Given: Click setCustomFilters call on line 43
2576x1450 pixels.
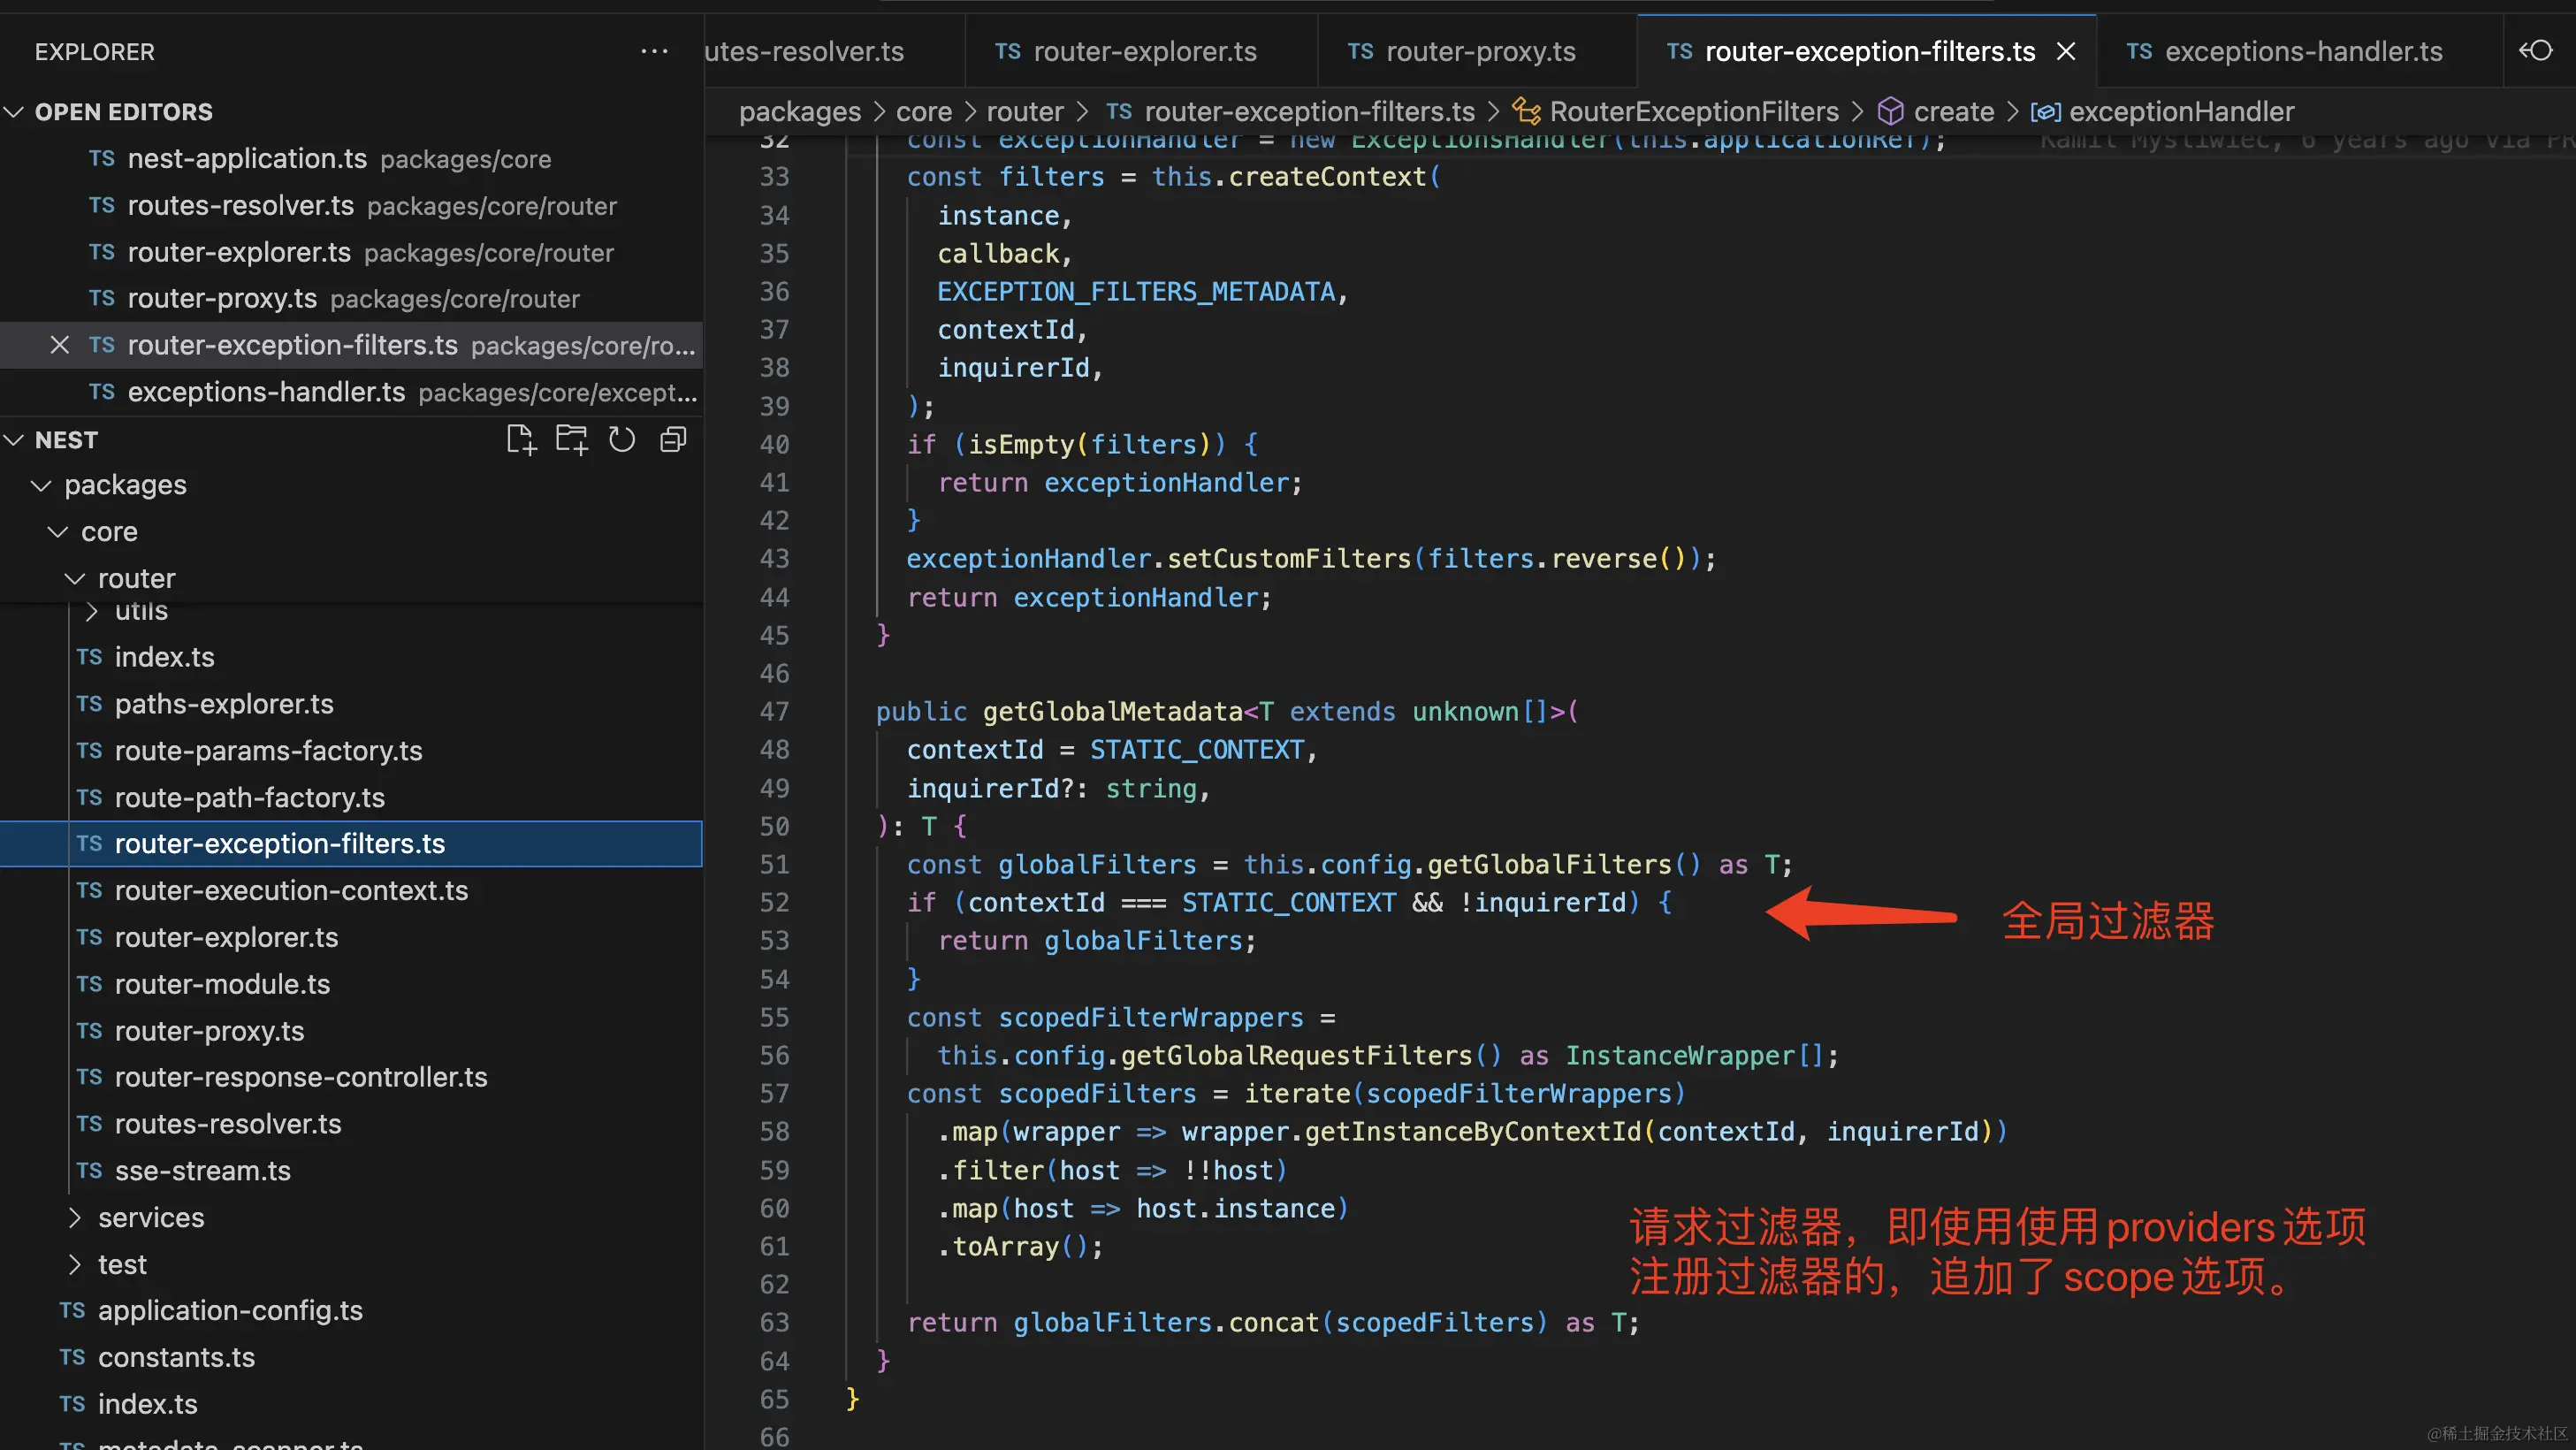Looking at the screenshot, I should (1289, 558).
